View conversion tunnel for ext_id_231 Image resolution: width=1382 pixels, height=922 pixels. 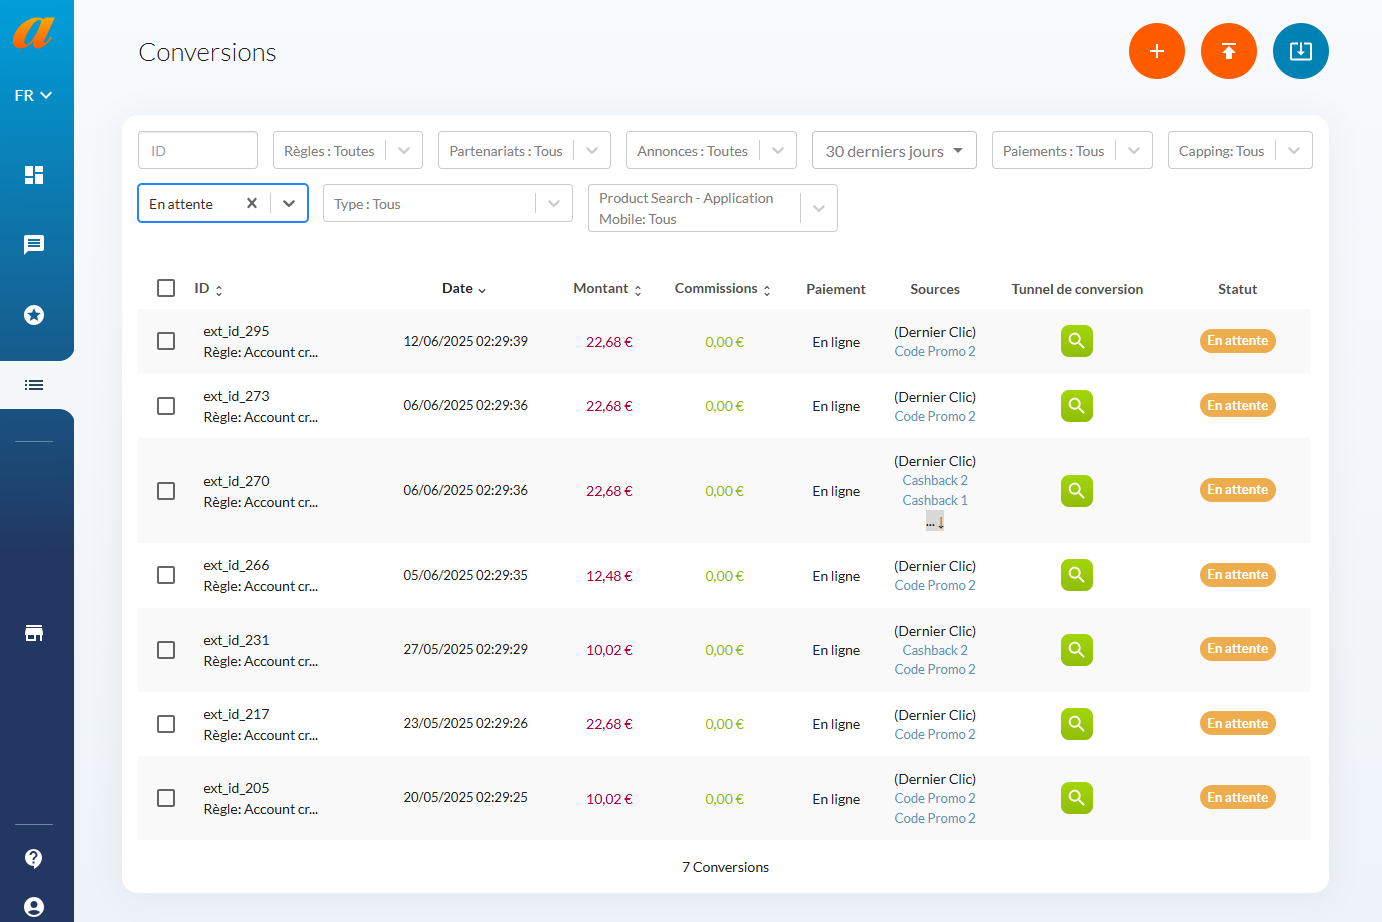click(1077, 650)
